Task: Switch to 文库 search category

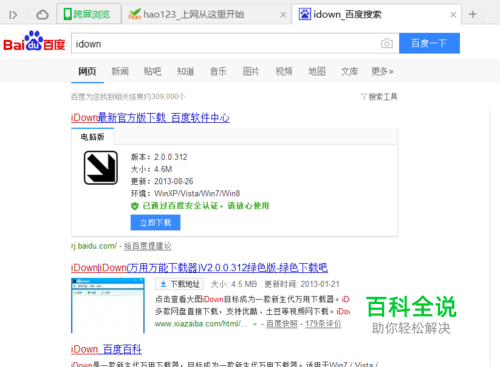Action: [x=350, y=71]
